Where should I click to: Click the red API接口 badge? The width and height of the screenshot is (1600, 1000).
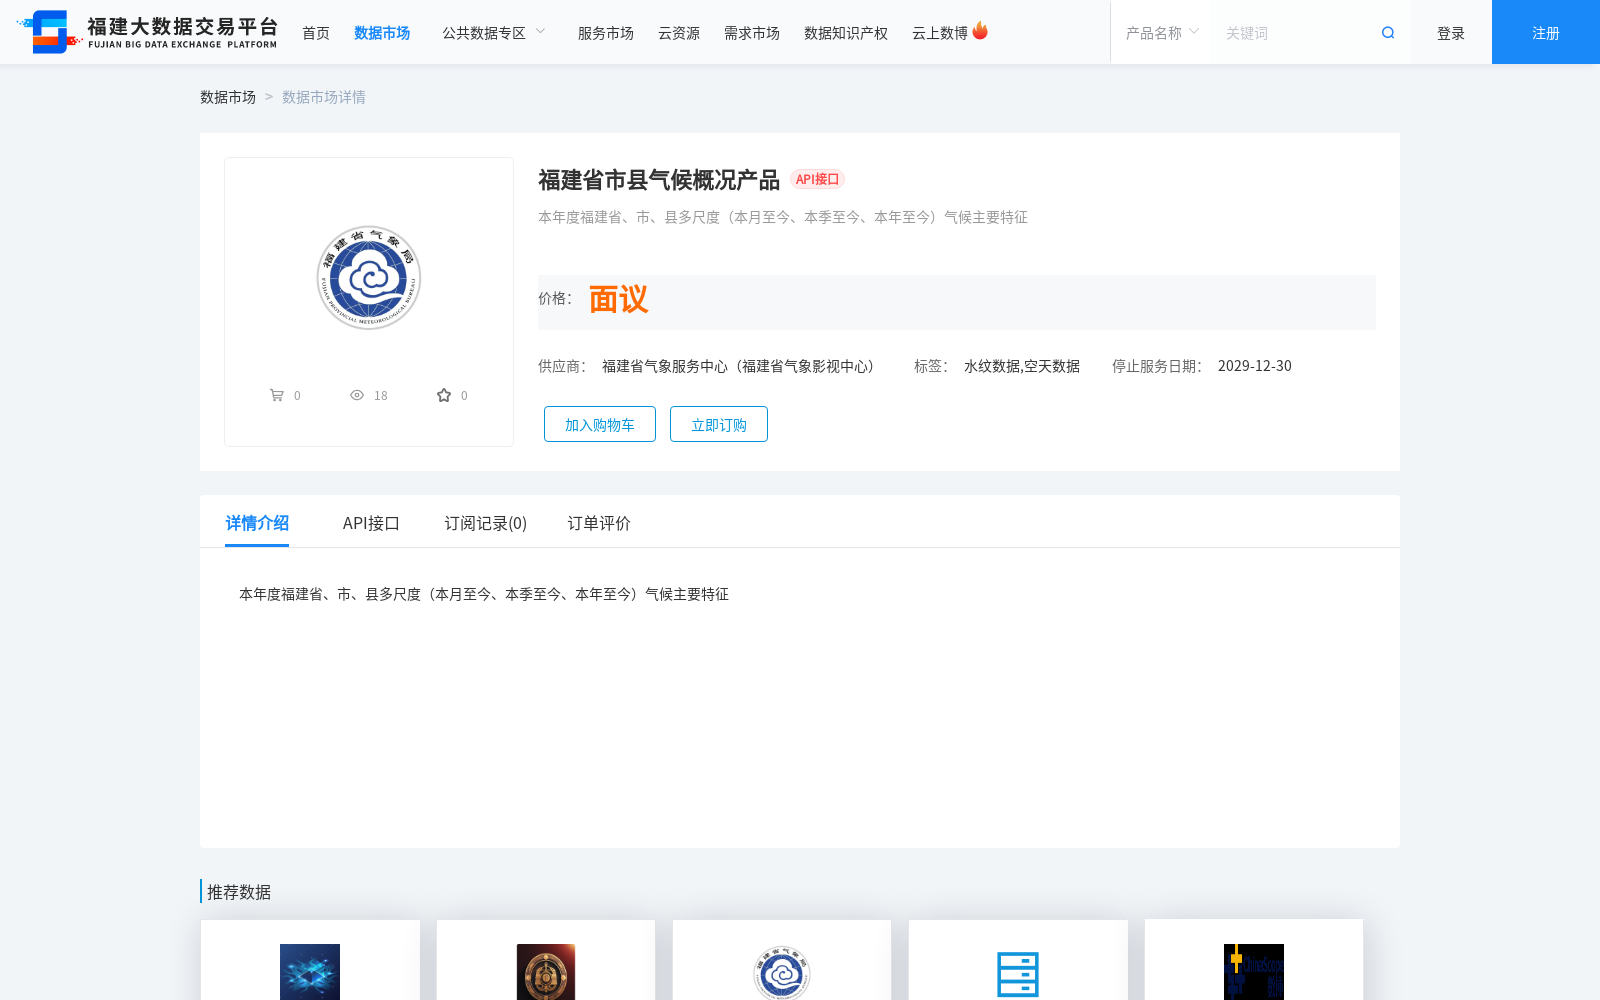[816, 180]
